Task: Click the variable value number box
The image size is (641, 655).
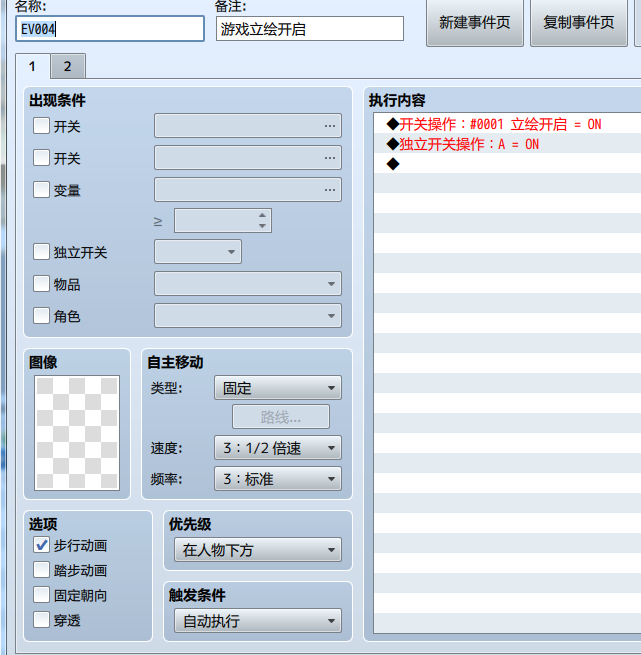Action: coord(223,221)
